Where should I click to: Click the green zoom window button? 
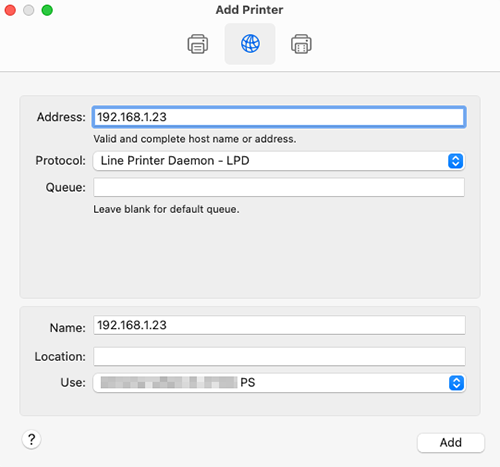click(x=47, y=10)
